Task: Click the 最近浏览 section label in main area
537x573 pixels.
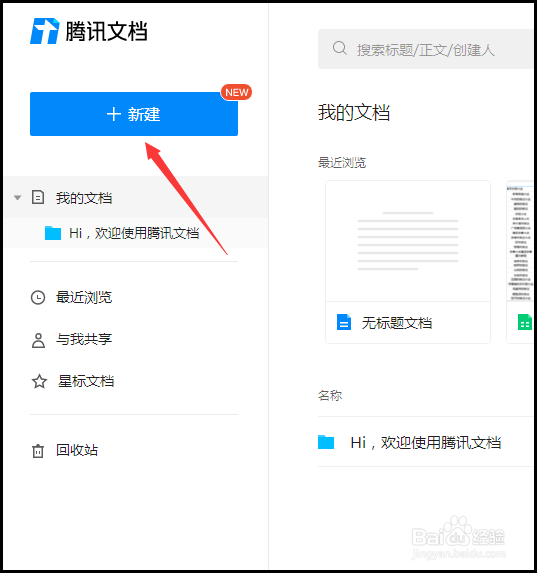Action: [342, 163]
